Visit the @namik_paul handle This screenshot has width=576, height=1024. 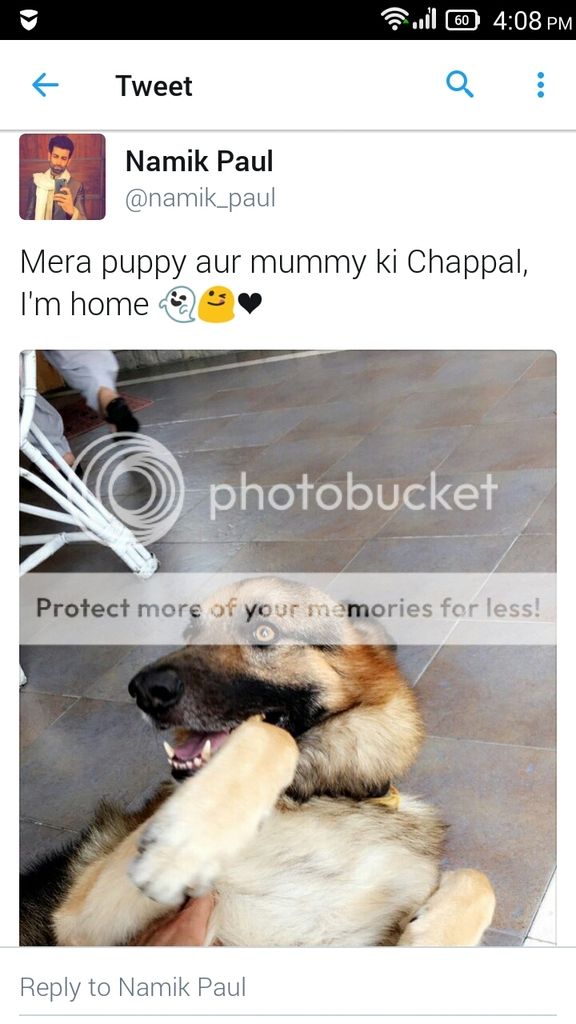[200, 198]
